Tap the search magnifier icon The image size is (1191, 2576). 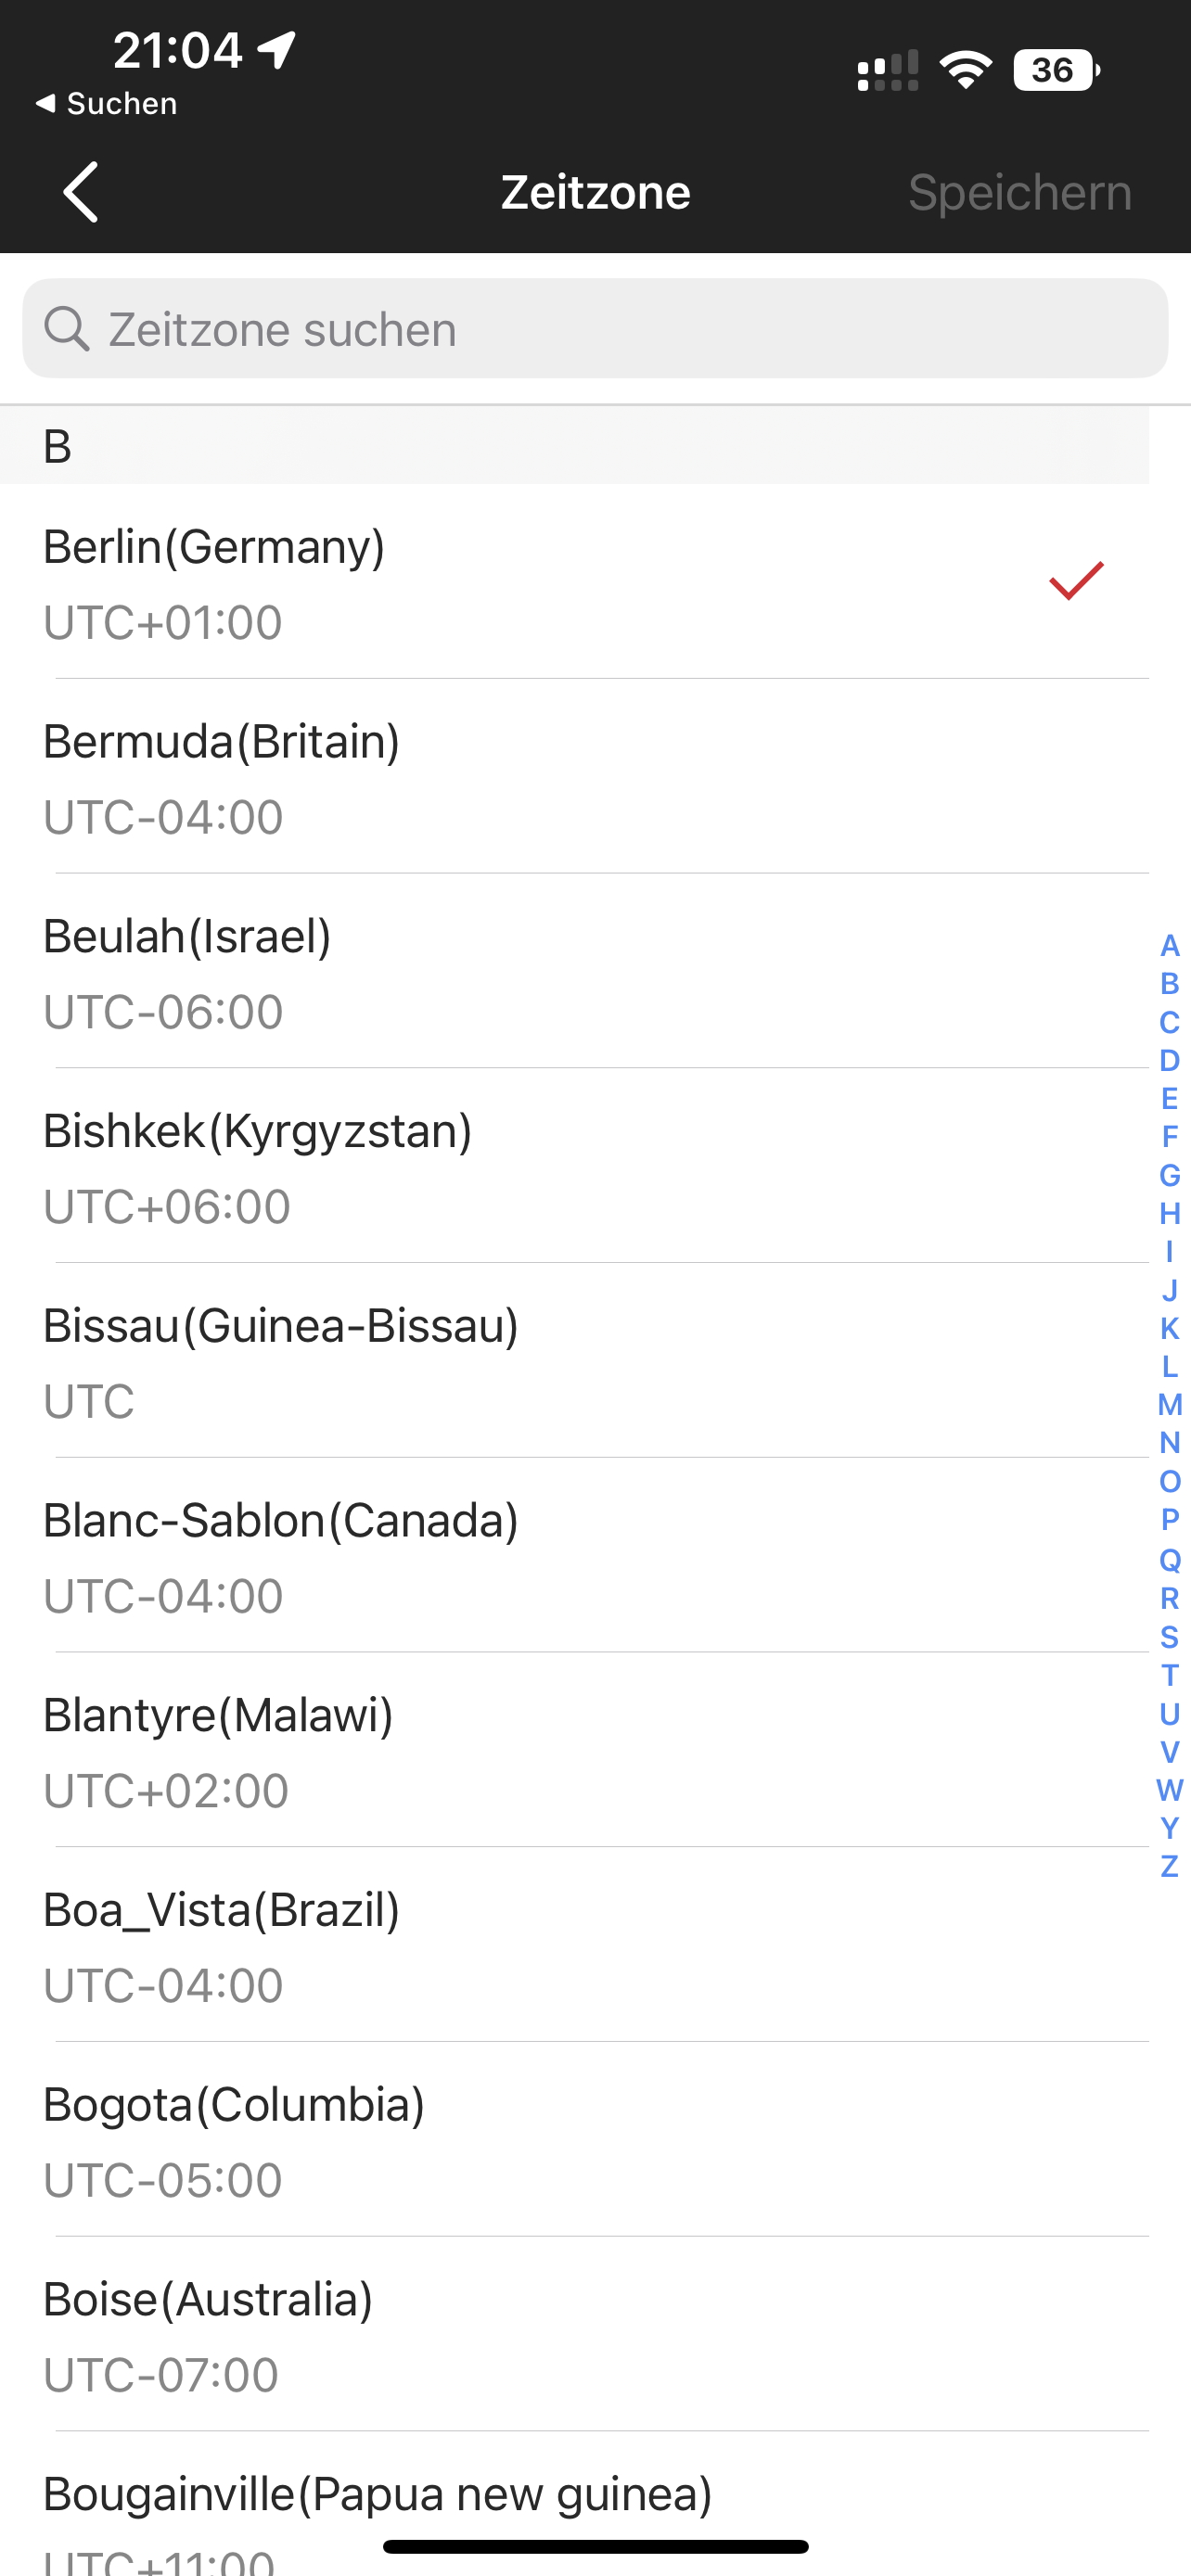[67, 329]
